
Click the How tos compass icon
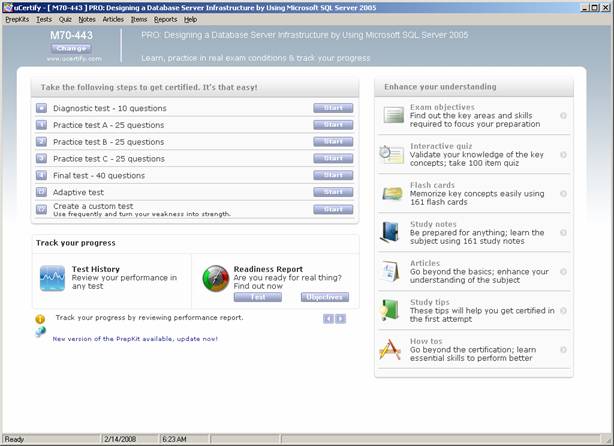[390, 349]
